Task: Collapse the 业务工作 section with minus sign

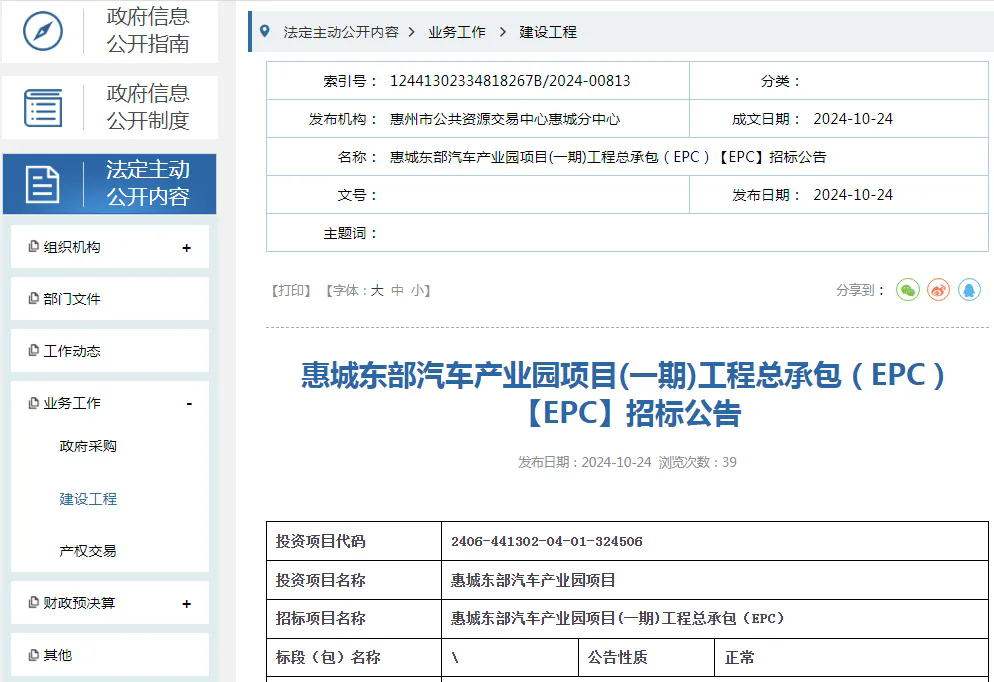Action: [x=189, y=404]
